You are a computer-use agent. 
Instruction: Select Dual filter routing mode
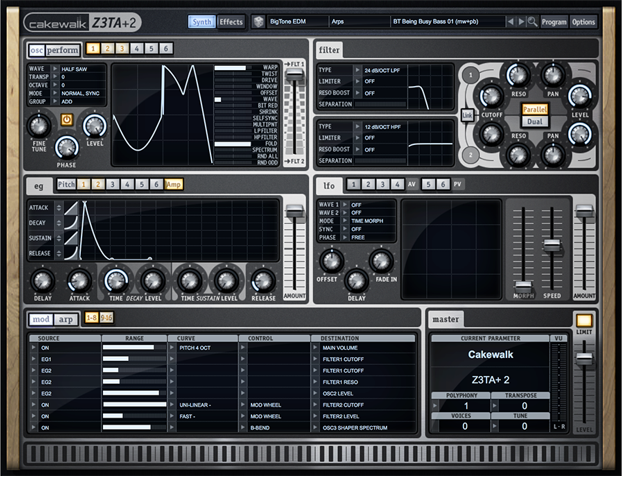click(x=535, y=122)
